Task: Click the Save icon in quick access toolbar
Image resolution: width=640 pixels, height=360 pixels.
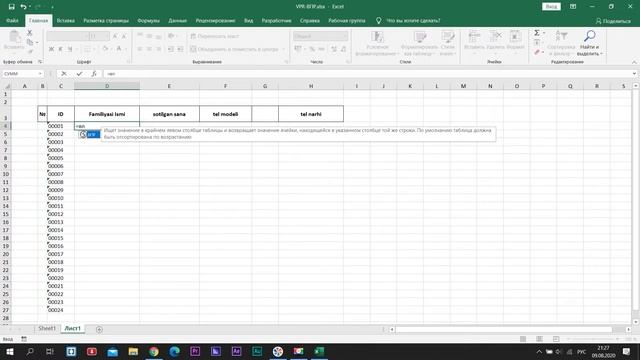Action: tap(11, 7)
